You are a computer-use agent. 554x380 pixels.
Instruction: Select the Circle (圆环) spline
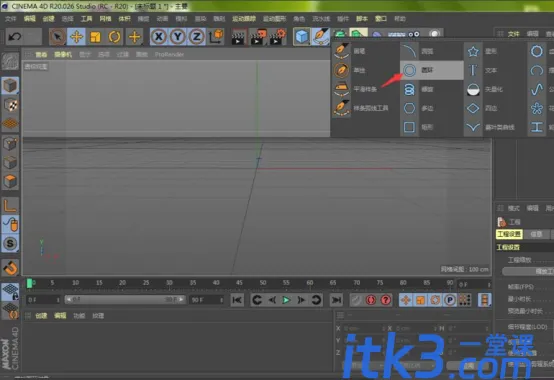[432, 70]
